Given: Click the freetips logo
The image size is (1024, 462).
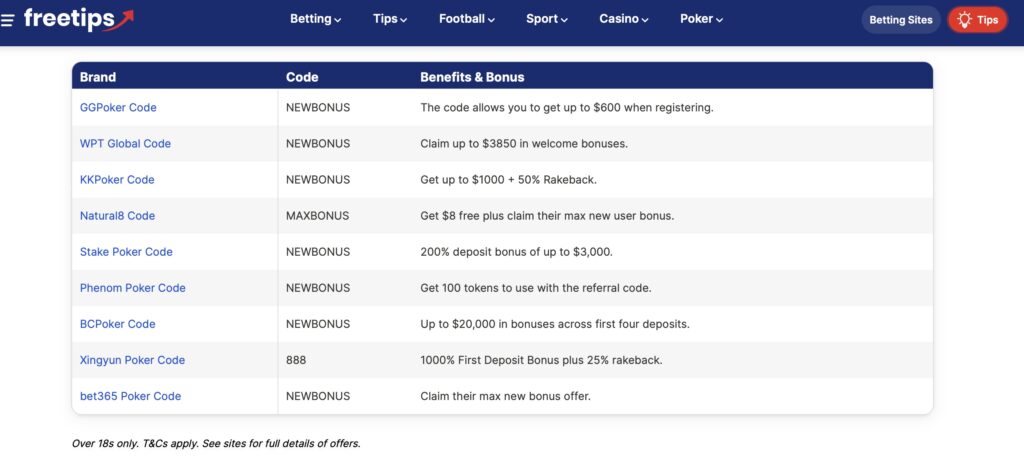Looking at the screenshot, I should [79, 19].
